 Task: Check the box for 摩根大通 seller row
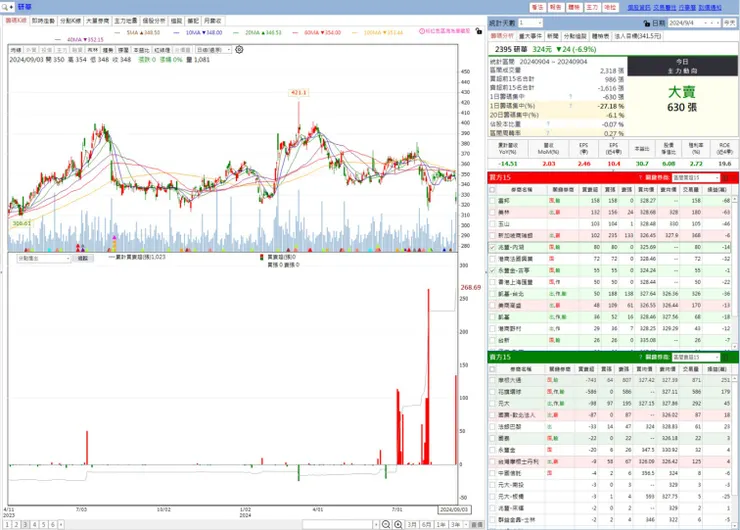492,380
